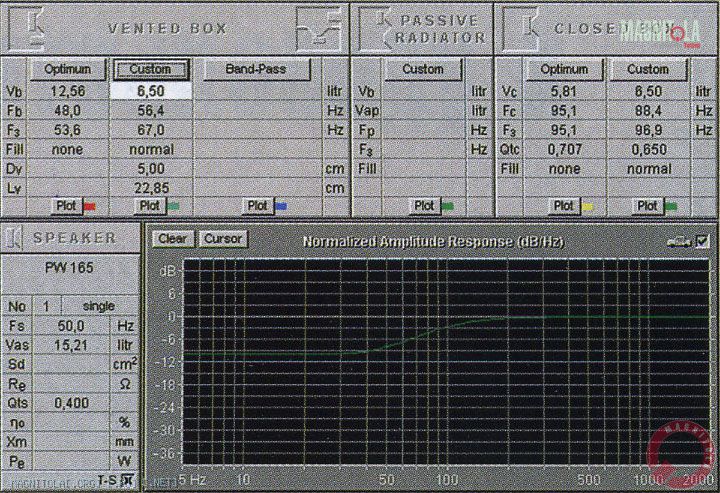Open the T-S parameters icon
The image size is (720, 493).
click(128, 480)
